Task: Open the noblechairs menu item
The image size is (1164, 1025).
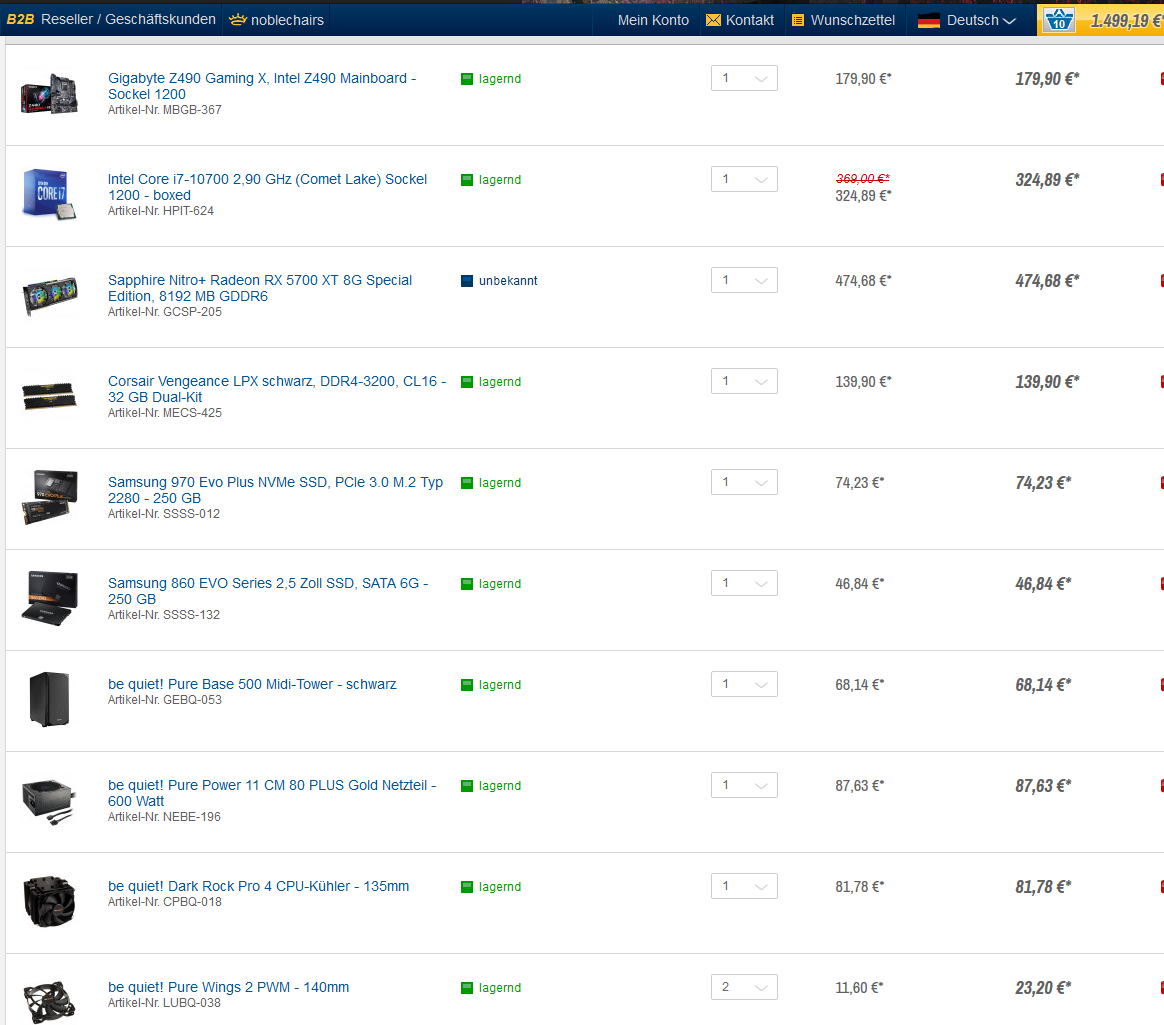Action: (276, 20)
